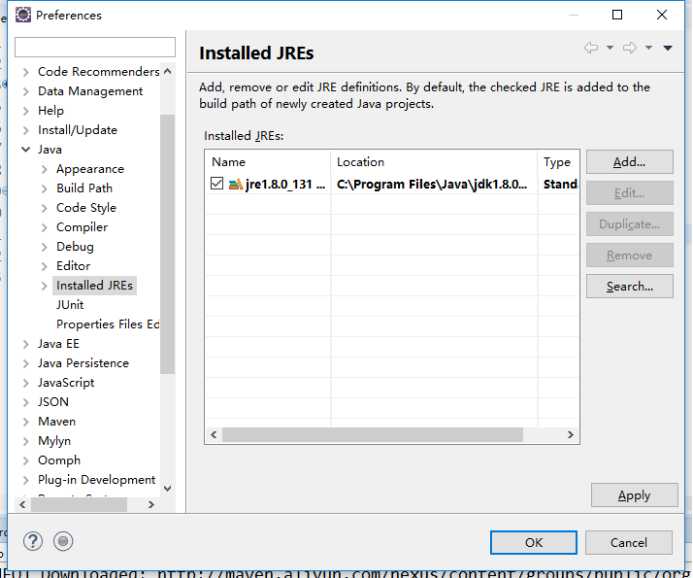Collapse the Java tree node
This screenshot has height=578, width=693.
point(26,149)
